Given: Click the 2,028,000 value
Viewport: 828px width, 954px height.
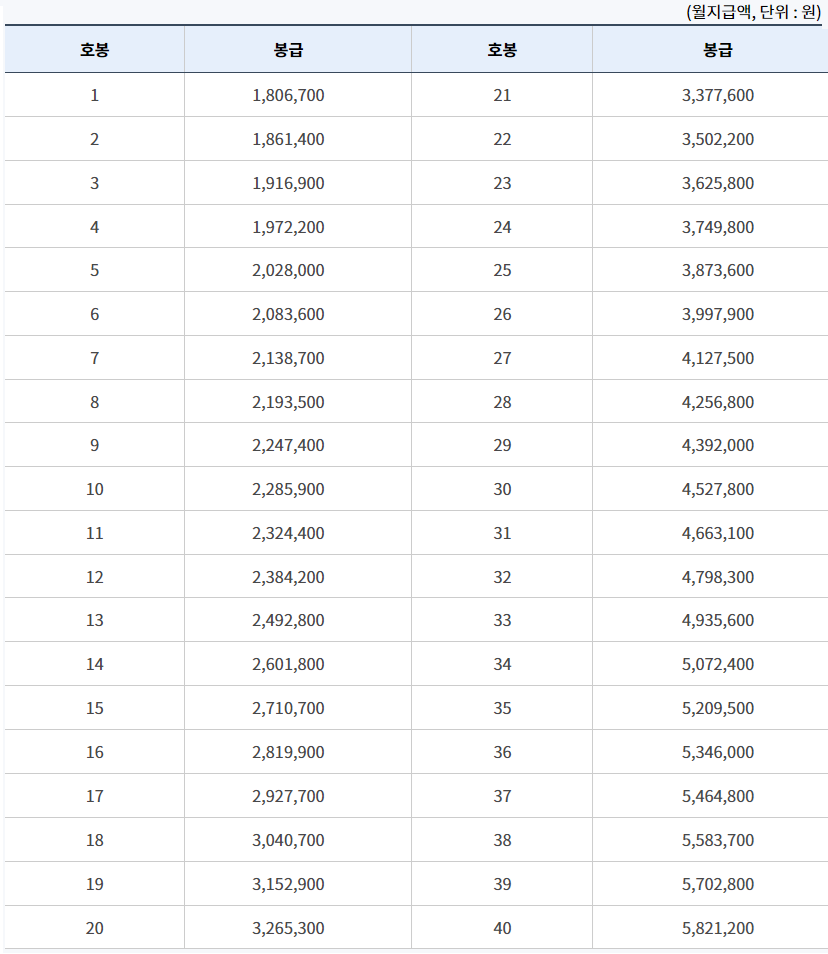Looking at the screenshot, I should 288,270.
